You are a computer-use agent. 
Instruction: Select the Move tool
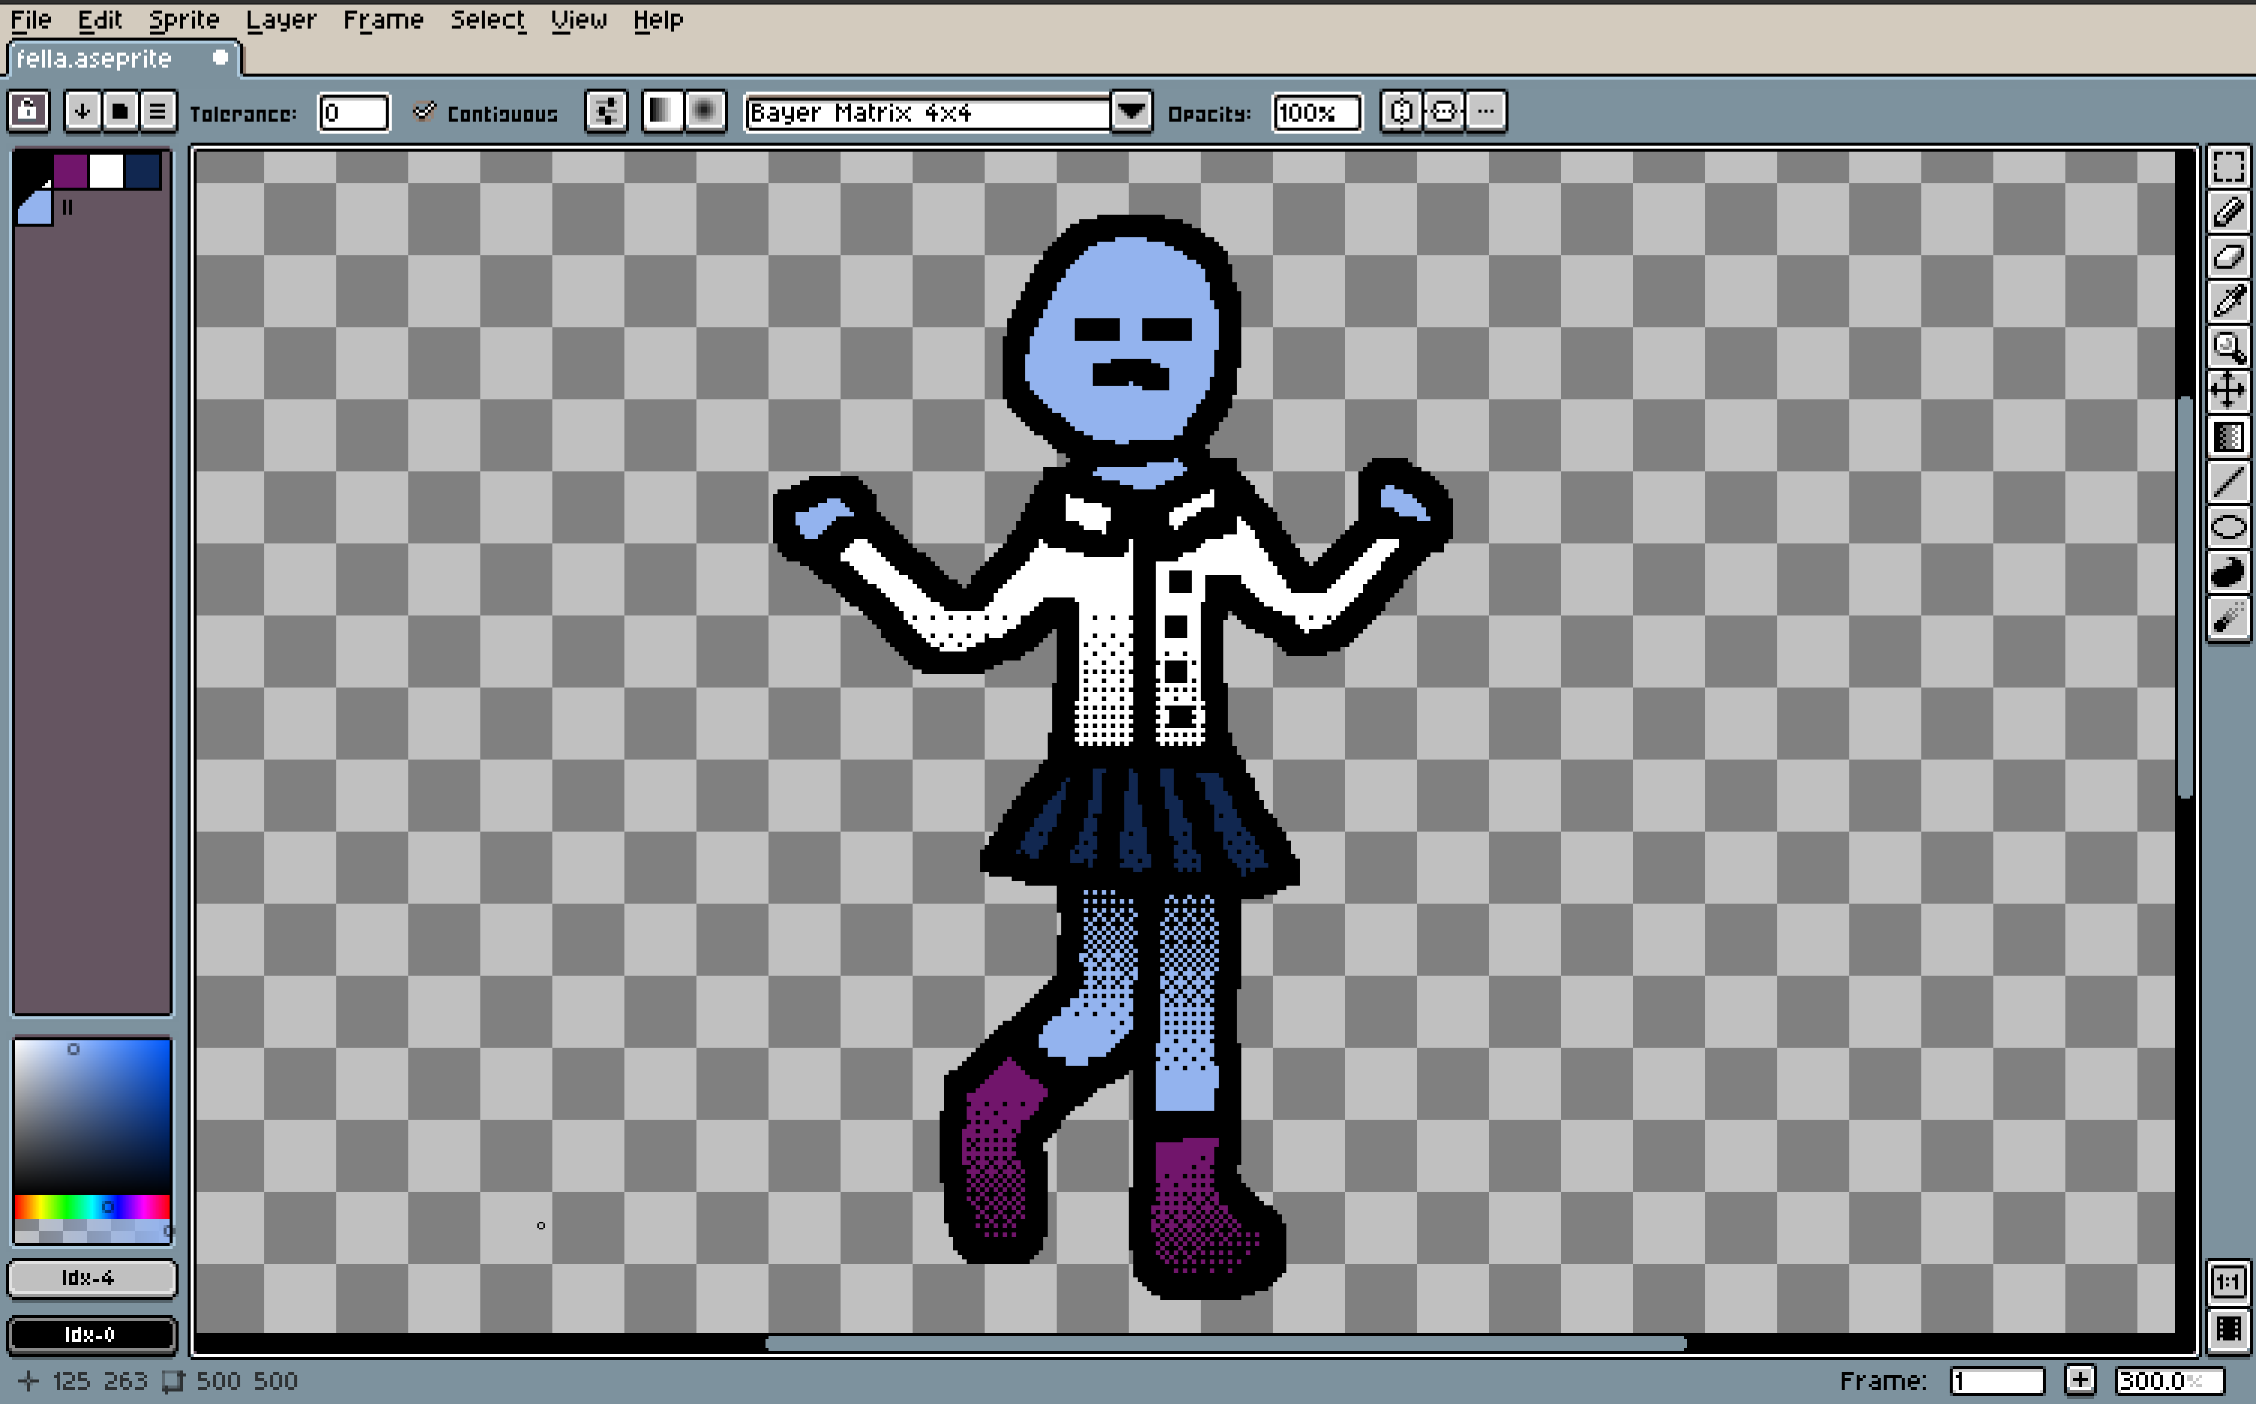click(2228, 391)
